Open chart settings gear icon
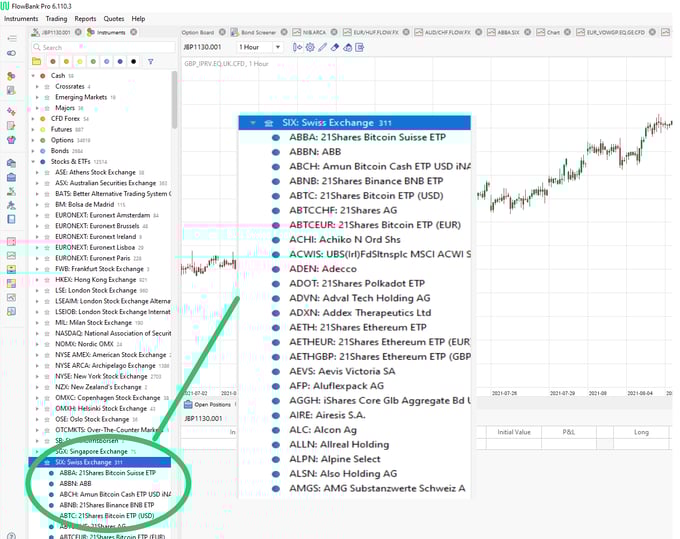680x539 pixels. pos(309,47)
